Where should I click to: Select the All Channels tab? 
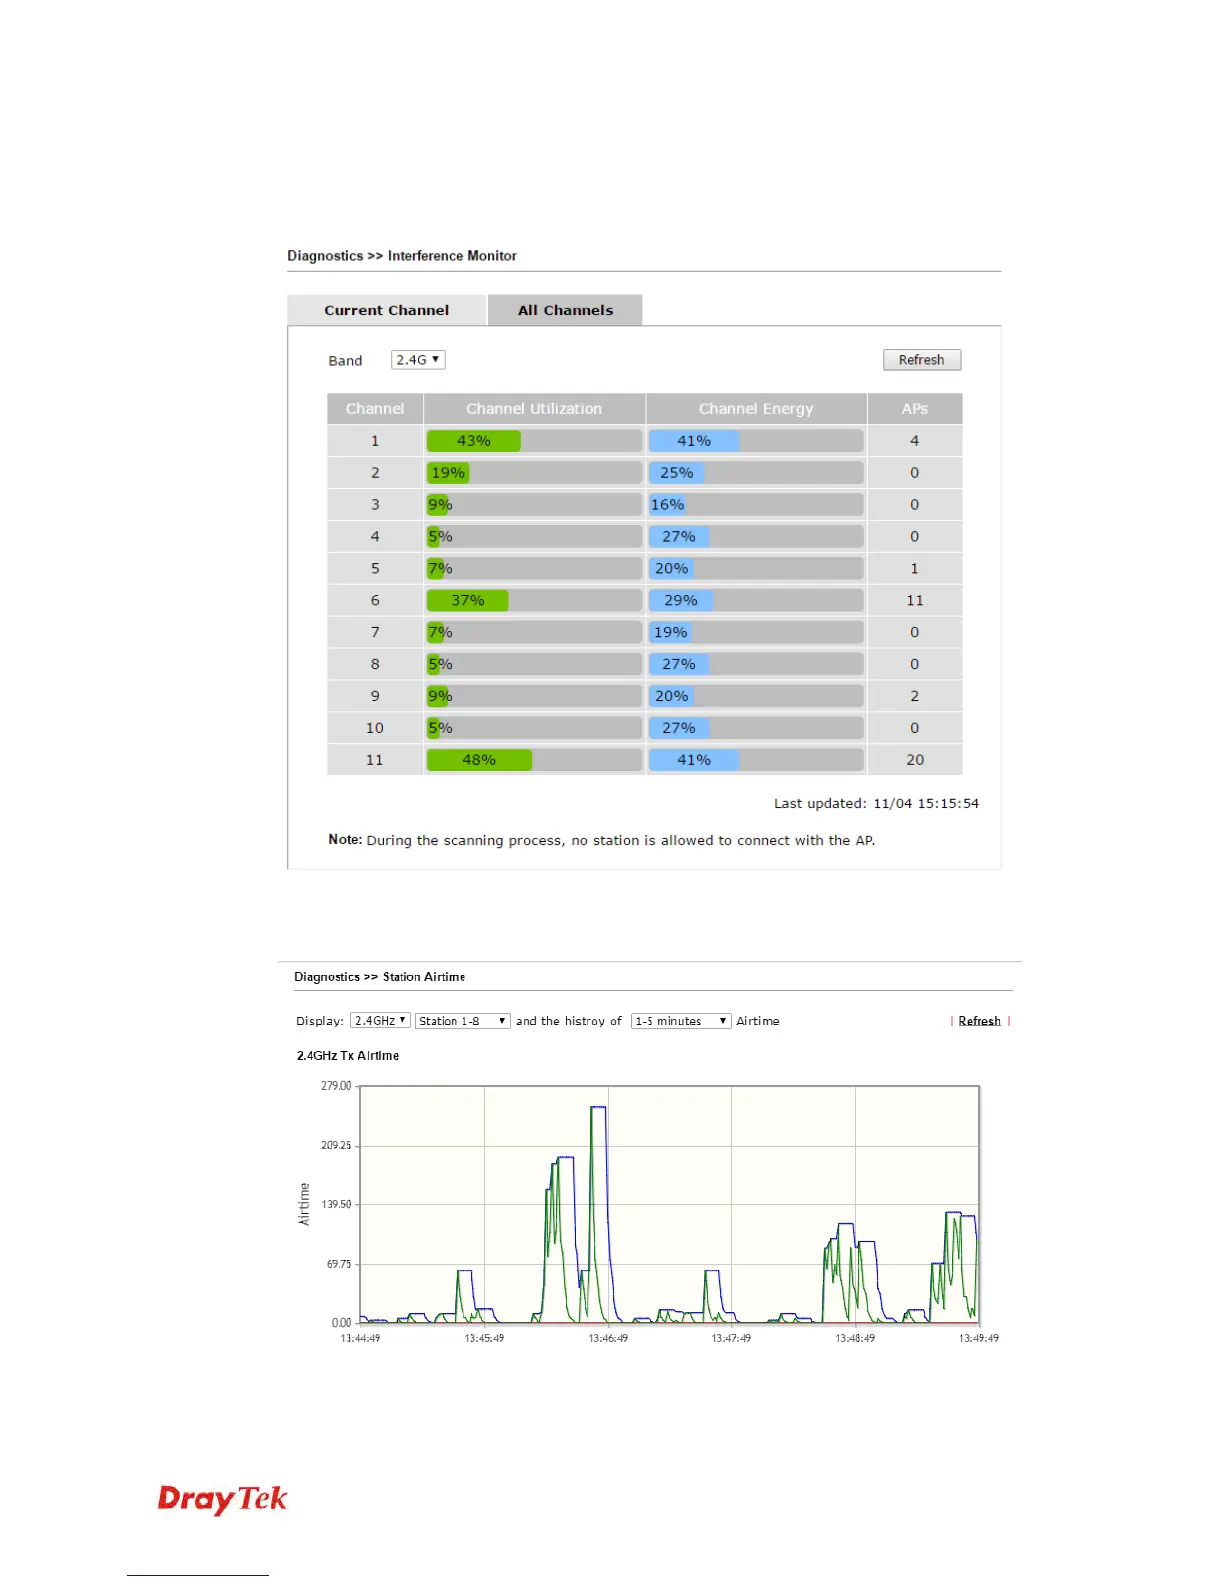(x=565, y=310)
